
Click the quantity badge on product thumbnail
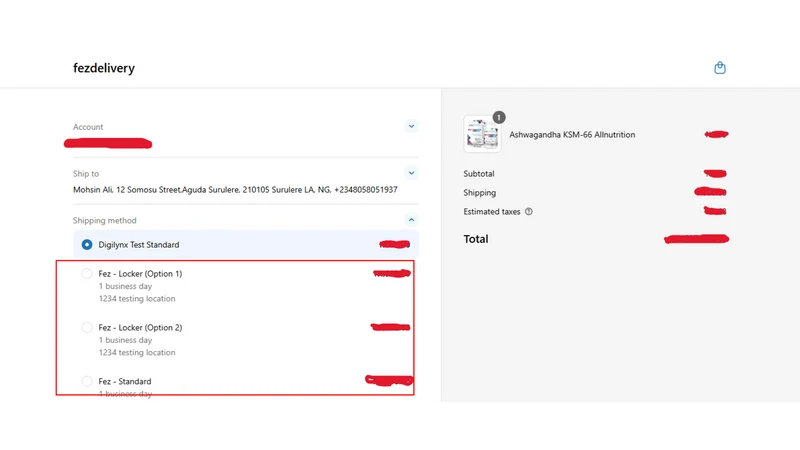498,117
